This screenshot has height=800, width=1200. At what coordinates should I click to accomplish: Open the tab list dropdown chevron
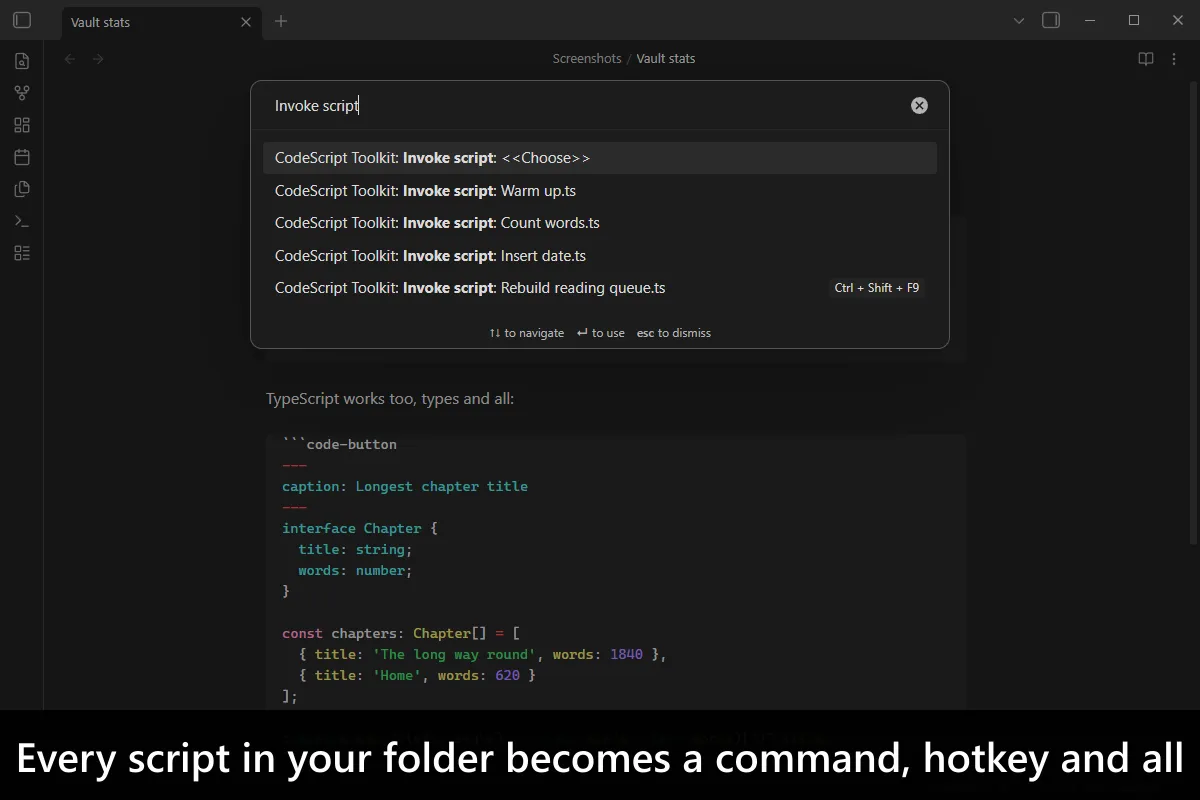click(x=1019, y=21)
